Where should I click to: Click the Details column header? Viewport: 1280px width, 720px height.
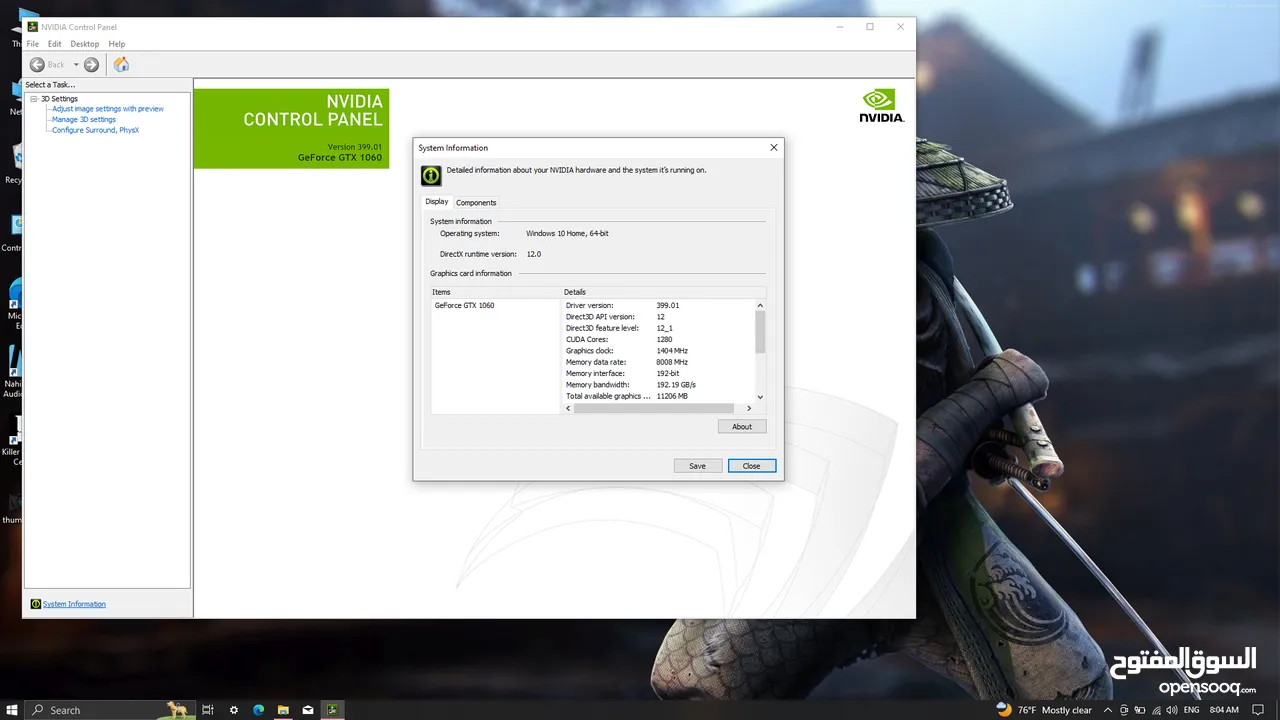coord(663,292)
